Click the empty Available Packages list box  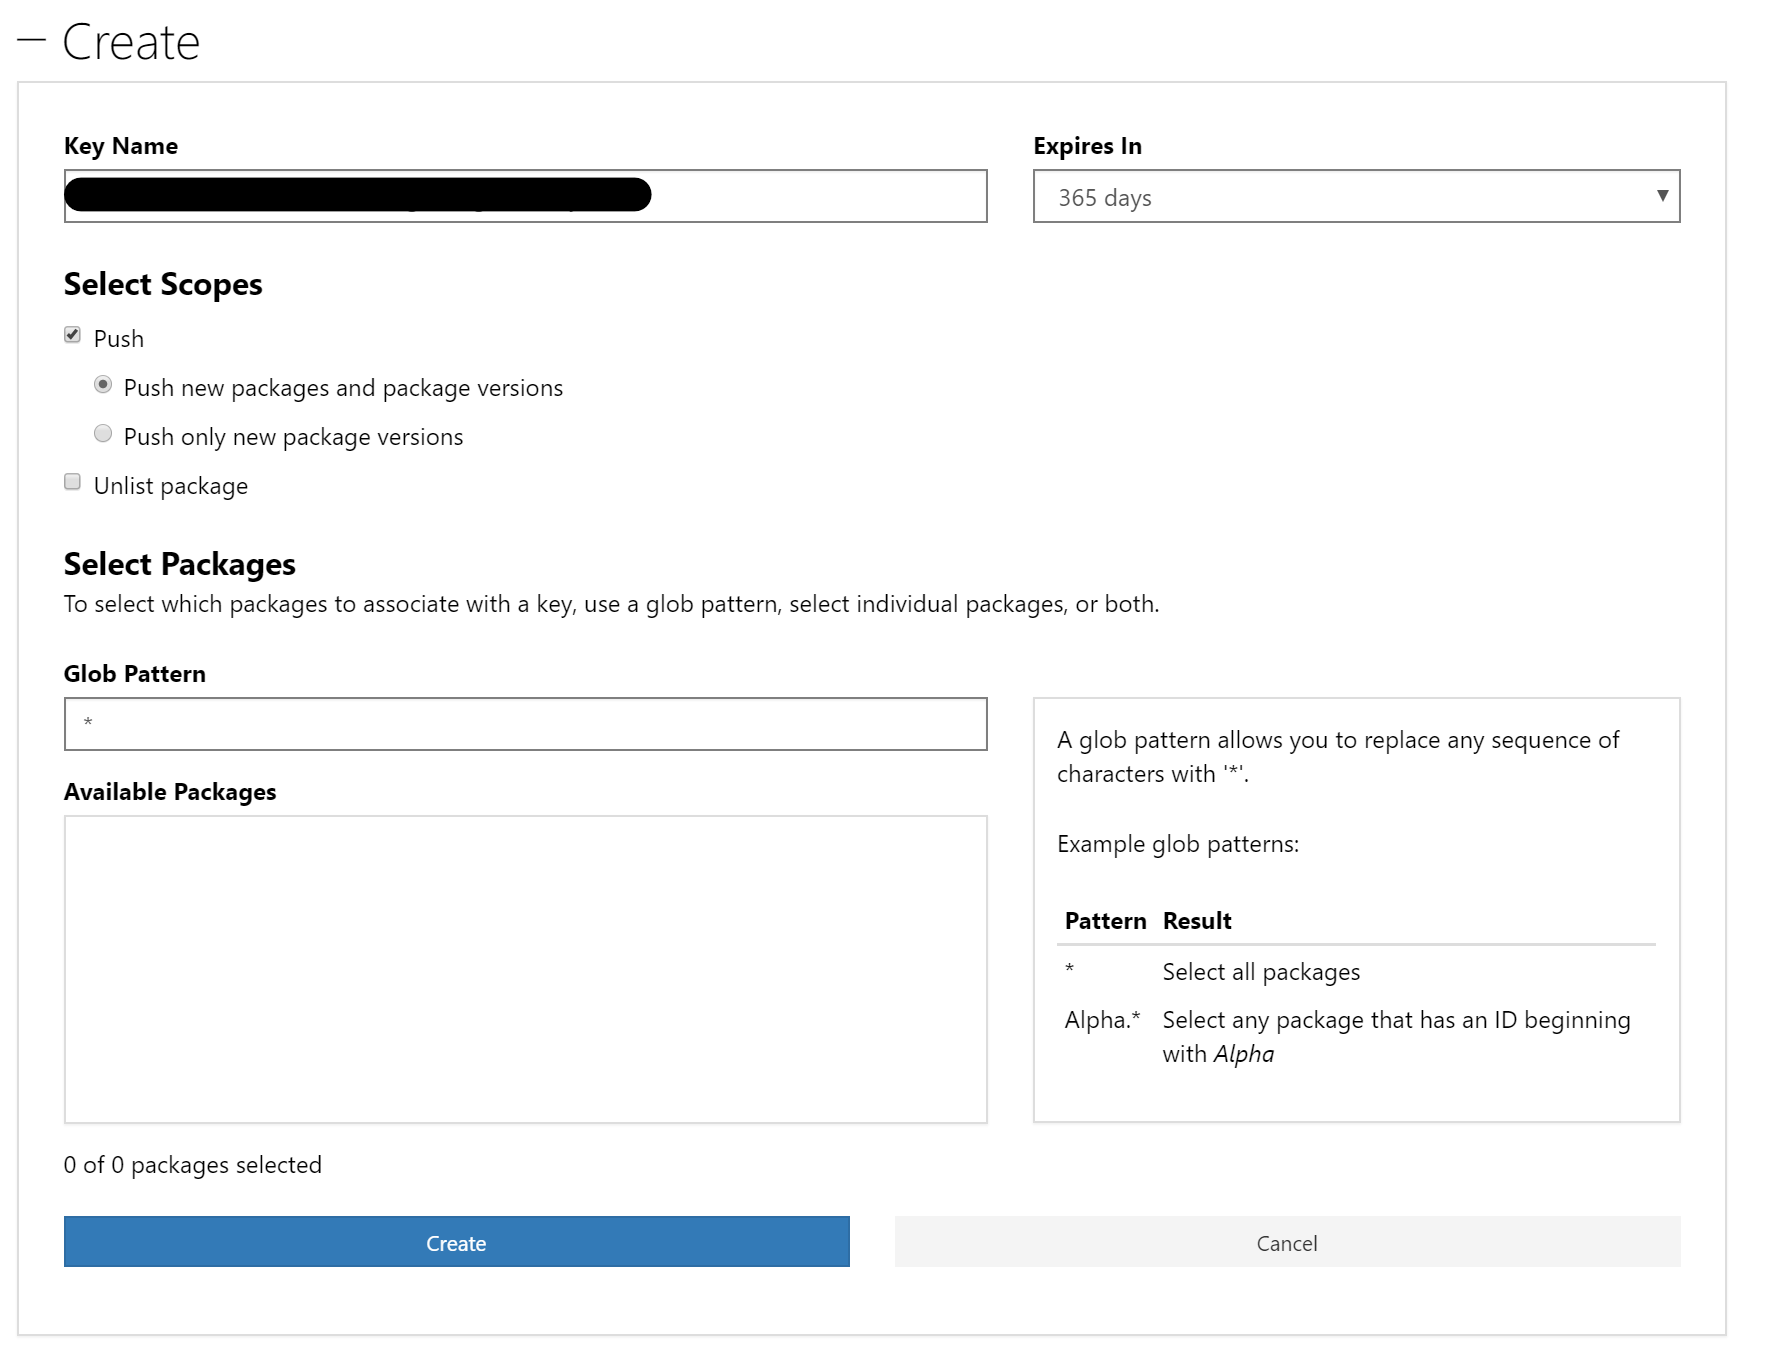[x=525, y=968]
